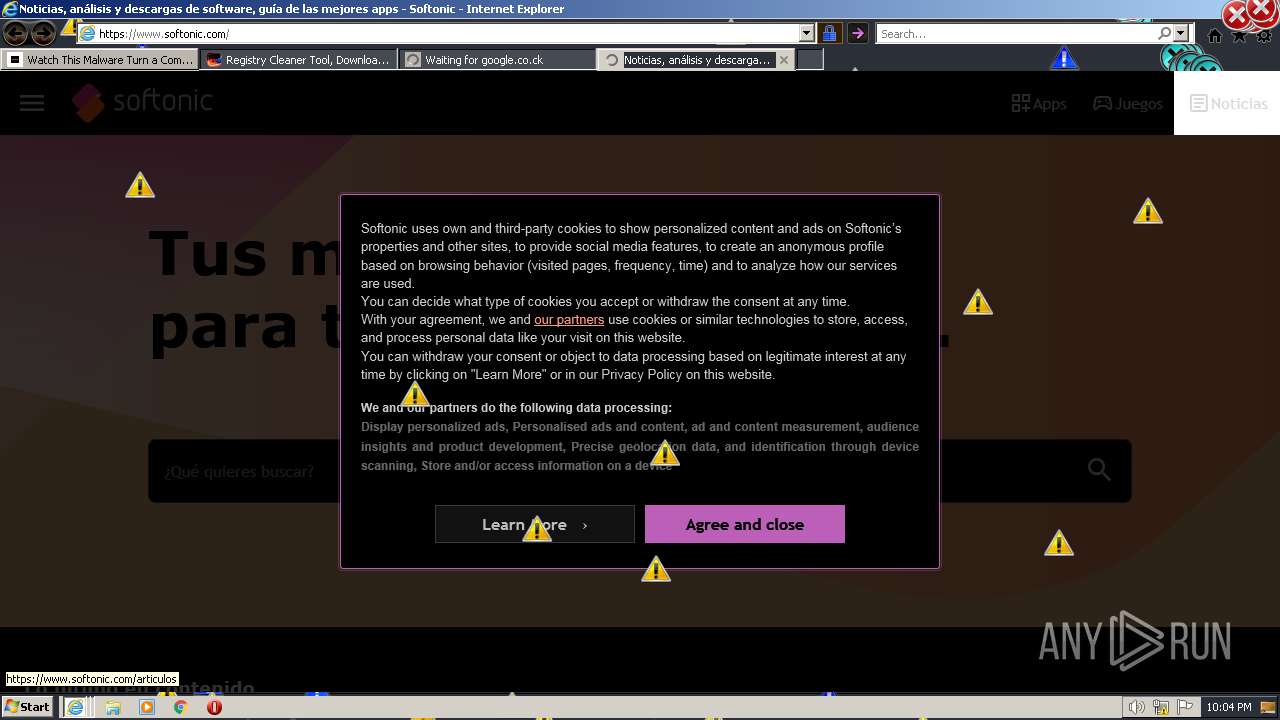
Task: Open Windows Explorer folder taskbar icon
Action: coord(113,707)
